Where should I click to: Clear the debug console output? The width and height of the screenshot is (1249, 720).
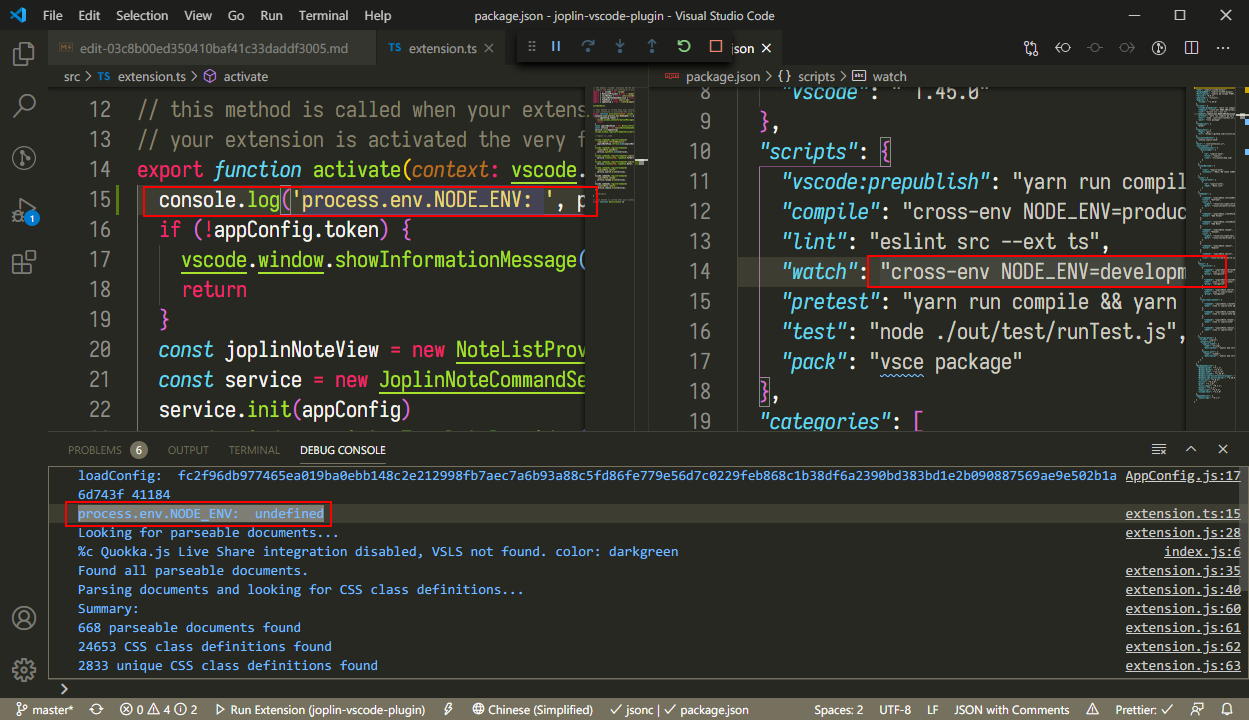pos(1159,450)
